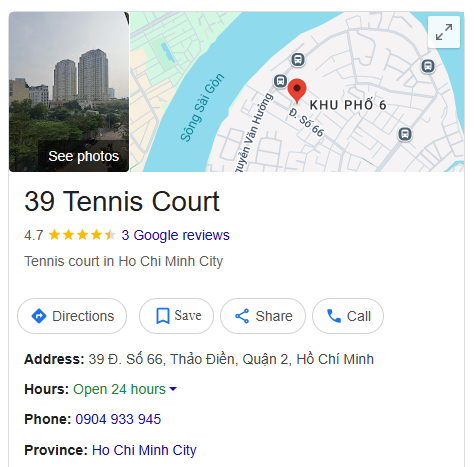Expand the Open 24 hours dropdown arrow

173,389
